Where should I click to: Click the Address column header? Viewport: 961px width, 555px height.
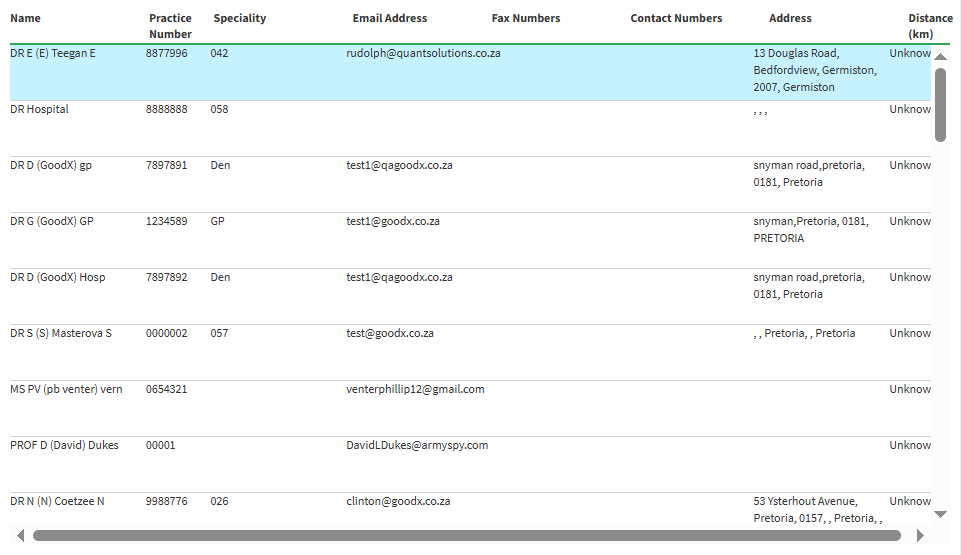[x=790, y=18]
